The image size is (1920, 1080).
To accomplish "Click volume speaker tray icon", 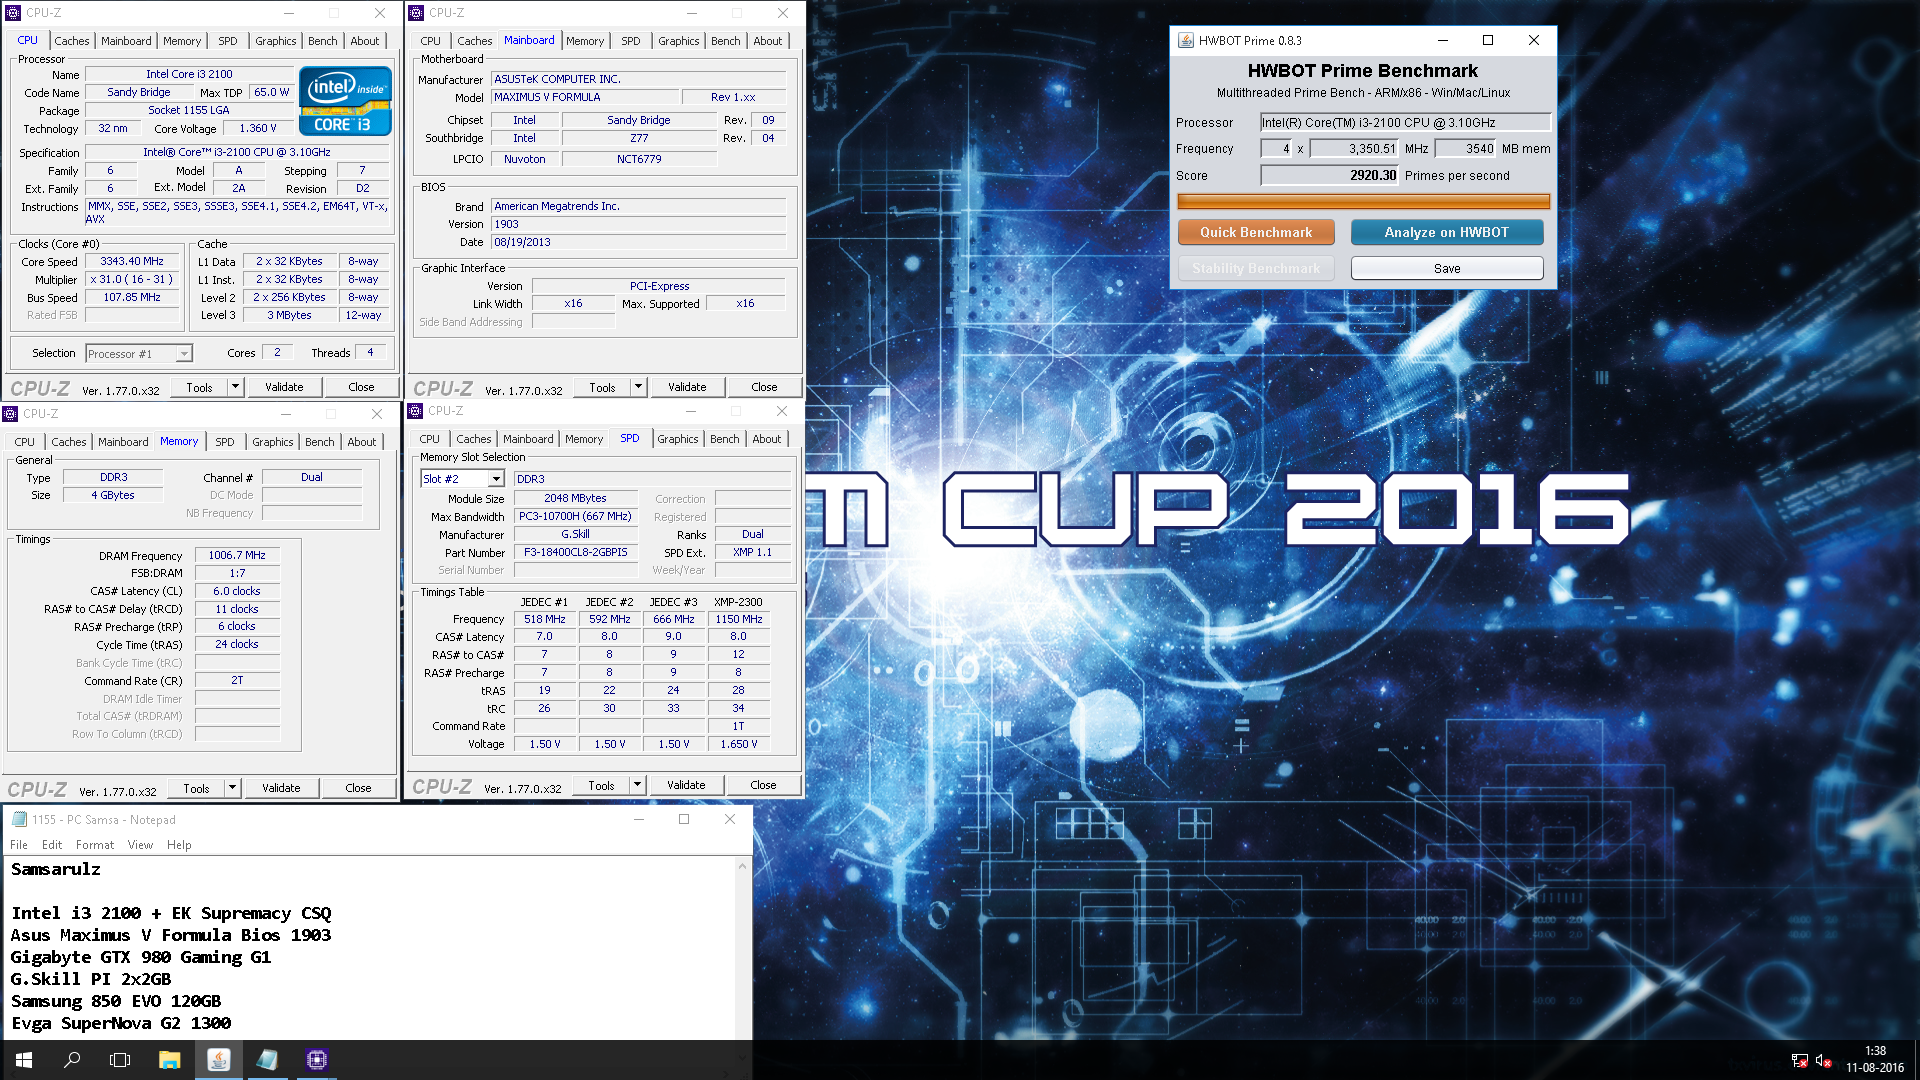I will pyautogui.click(x=1823, y=1061).
